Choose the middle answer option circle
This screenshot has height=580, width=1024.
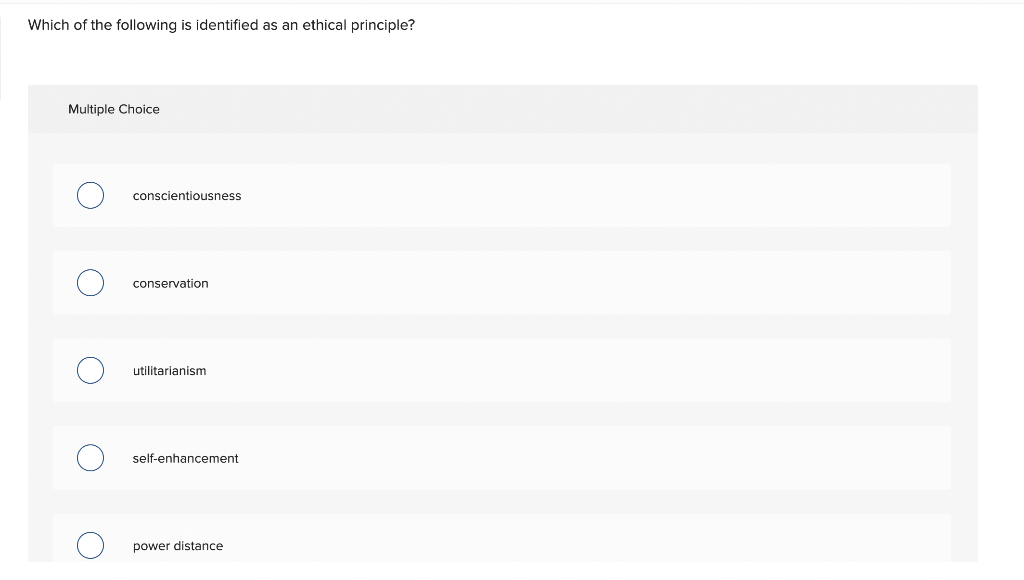click(90, 370)
